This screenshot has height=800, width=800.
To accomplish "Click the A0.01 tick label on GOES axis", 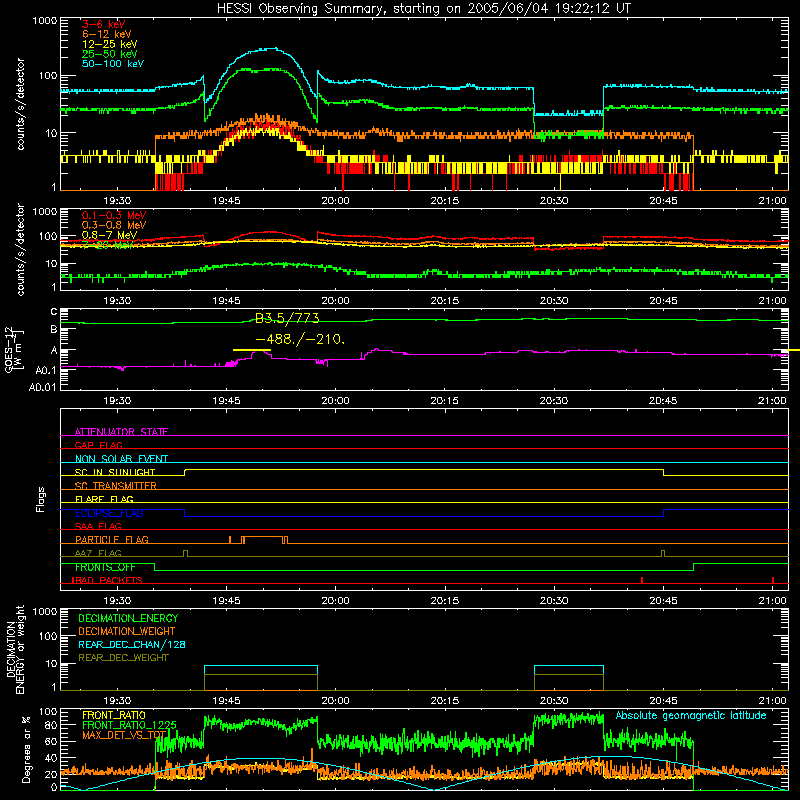I will (43, 387).
